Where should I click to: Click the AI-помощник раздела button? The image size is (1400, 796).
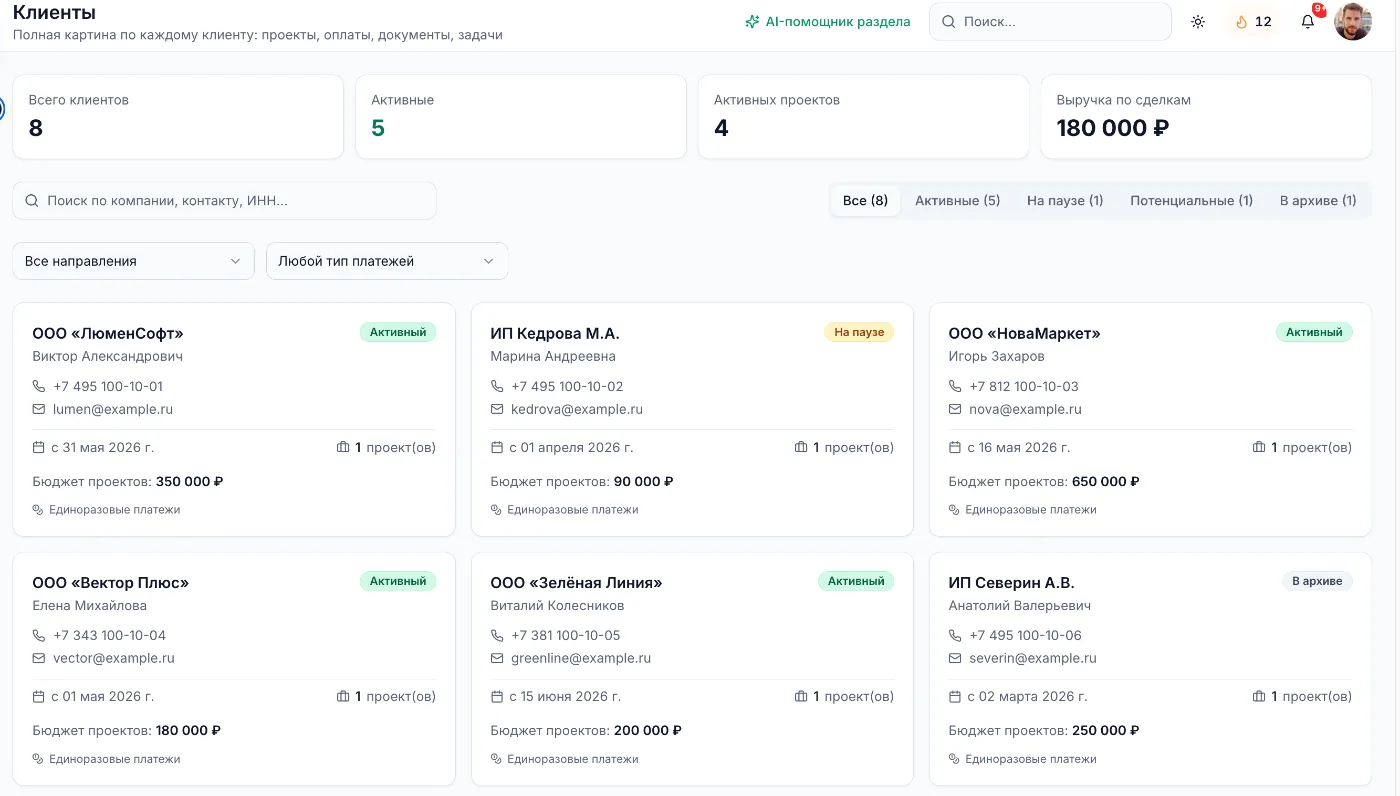pyautogui.click(x=828, y=21)
